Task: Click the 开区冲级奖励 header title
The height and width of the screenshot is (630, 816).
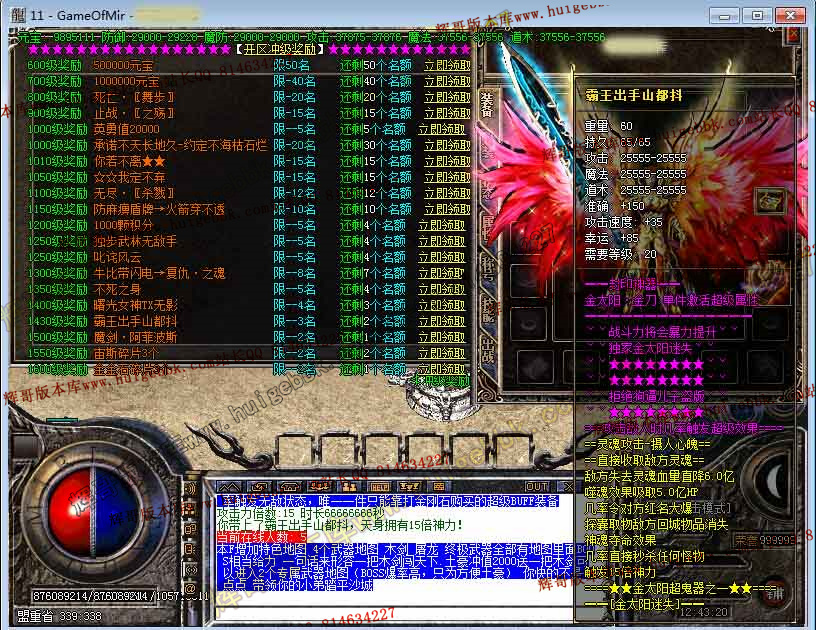Action: [279, 49]
